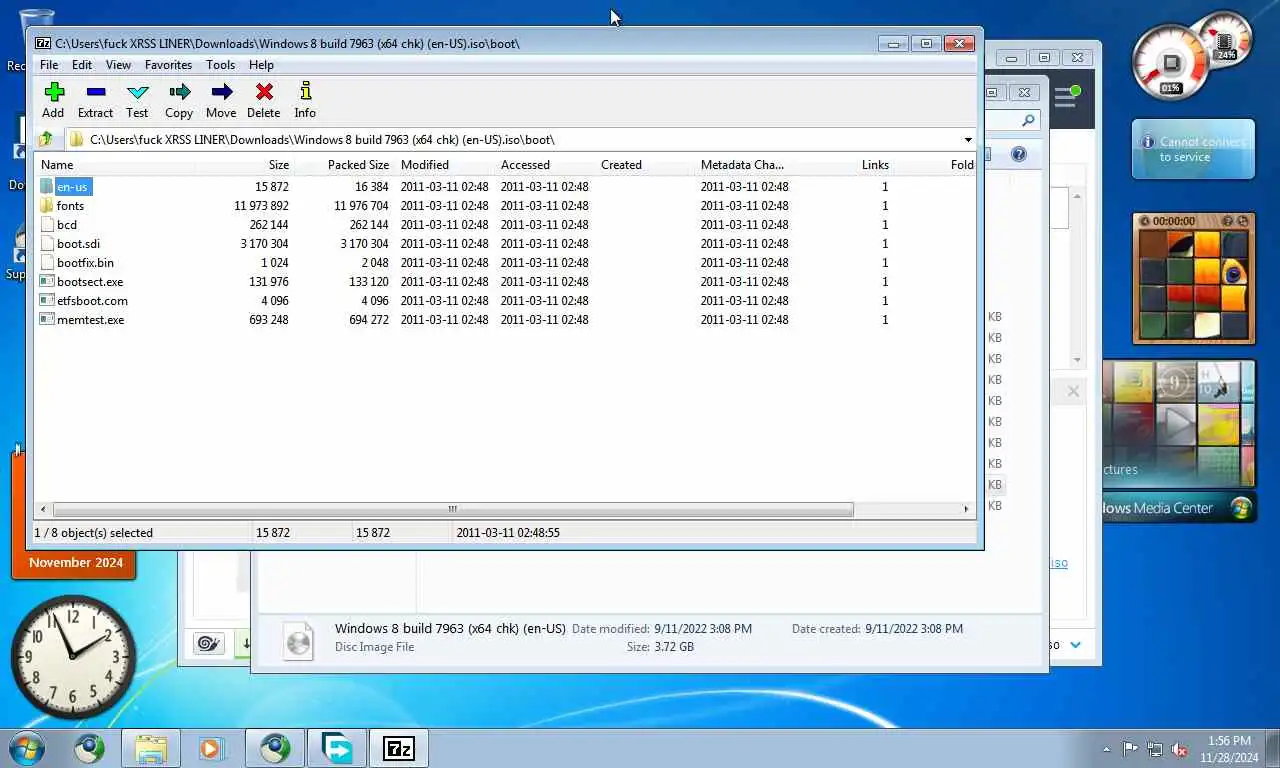Click the Extract toolbar icon
The width and height of the screenshot is (1280, 768).
click(x=96, y=92)
